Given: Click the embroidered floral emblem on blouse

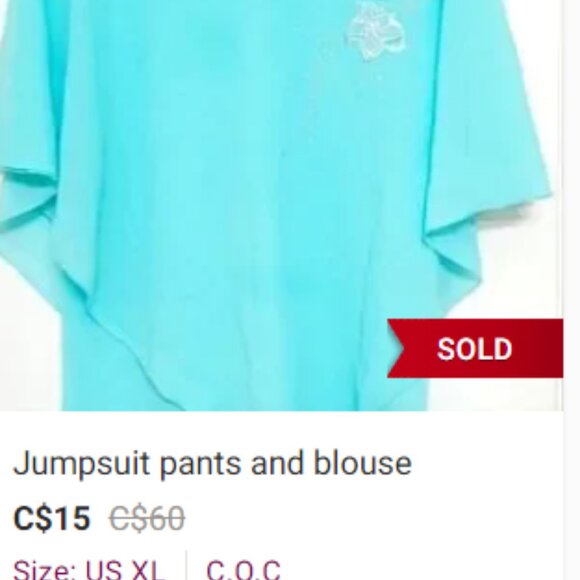Looking at the screenshot, I should [x=375, y=31].
